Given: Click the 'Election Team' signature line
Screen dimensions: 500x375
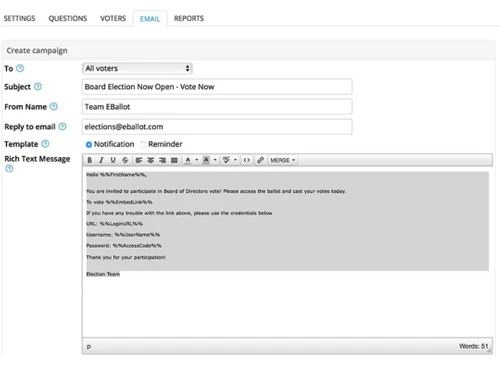Looking at the screenshot, I should [x=103, y=274].
